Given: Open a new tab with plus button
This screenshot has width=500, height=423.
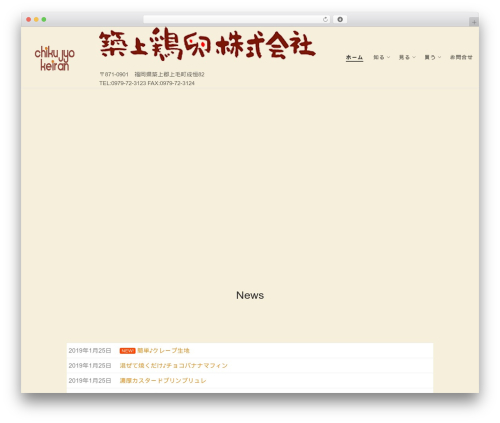Looking at the screenshot, I should [x=474, y=22].
